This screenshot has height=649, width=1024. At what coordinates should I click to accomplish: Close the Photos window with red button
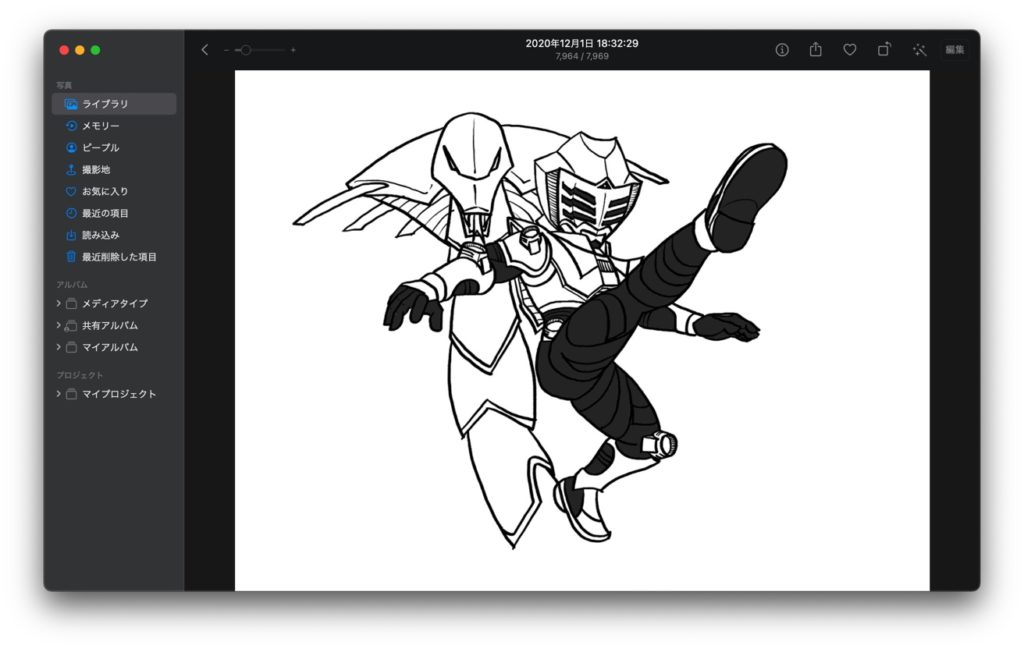coord(64,50)
